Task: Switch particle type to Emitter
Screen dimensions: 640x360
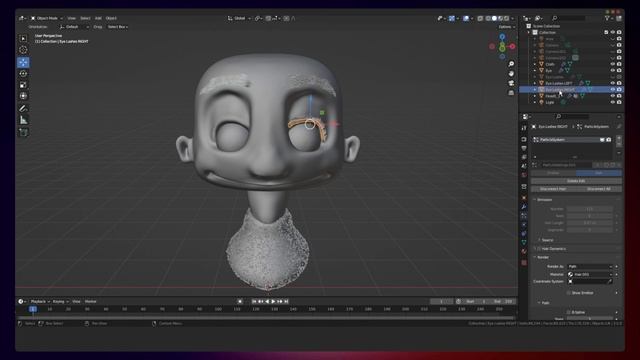Action: 553,173
